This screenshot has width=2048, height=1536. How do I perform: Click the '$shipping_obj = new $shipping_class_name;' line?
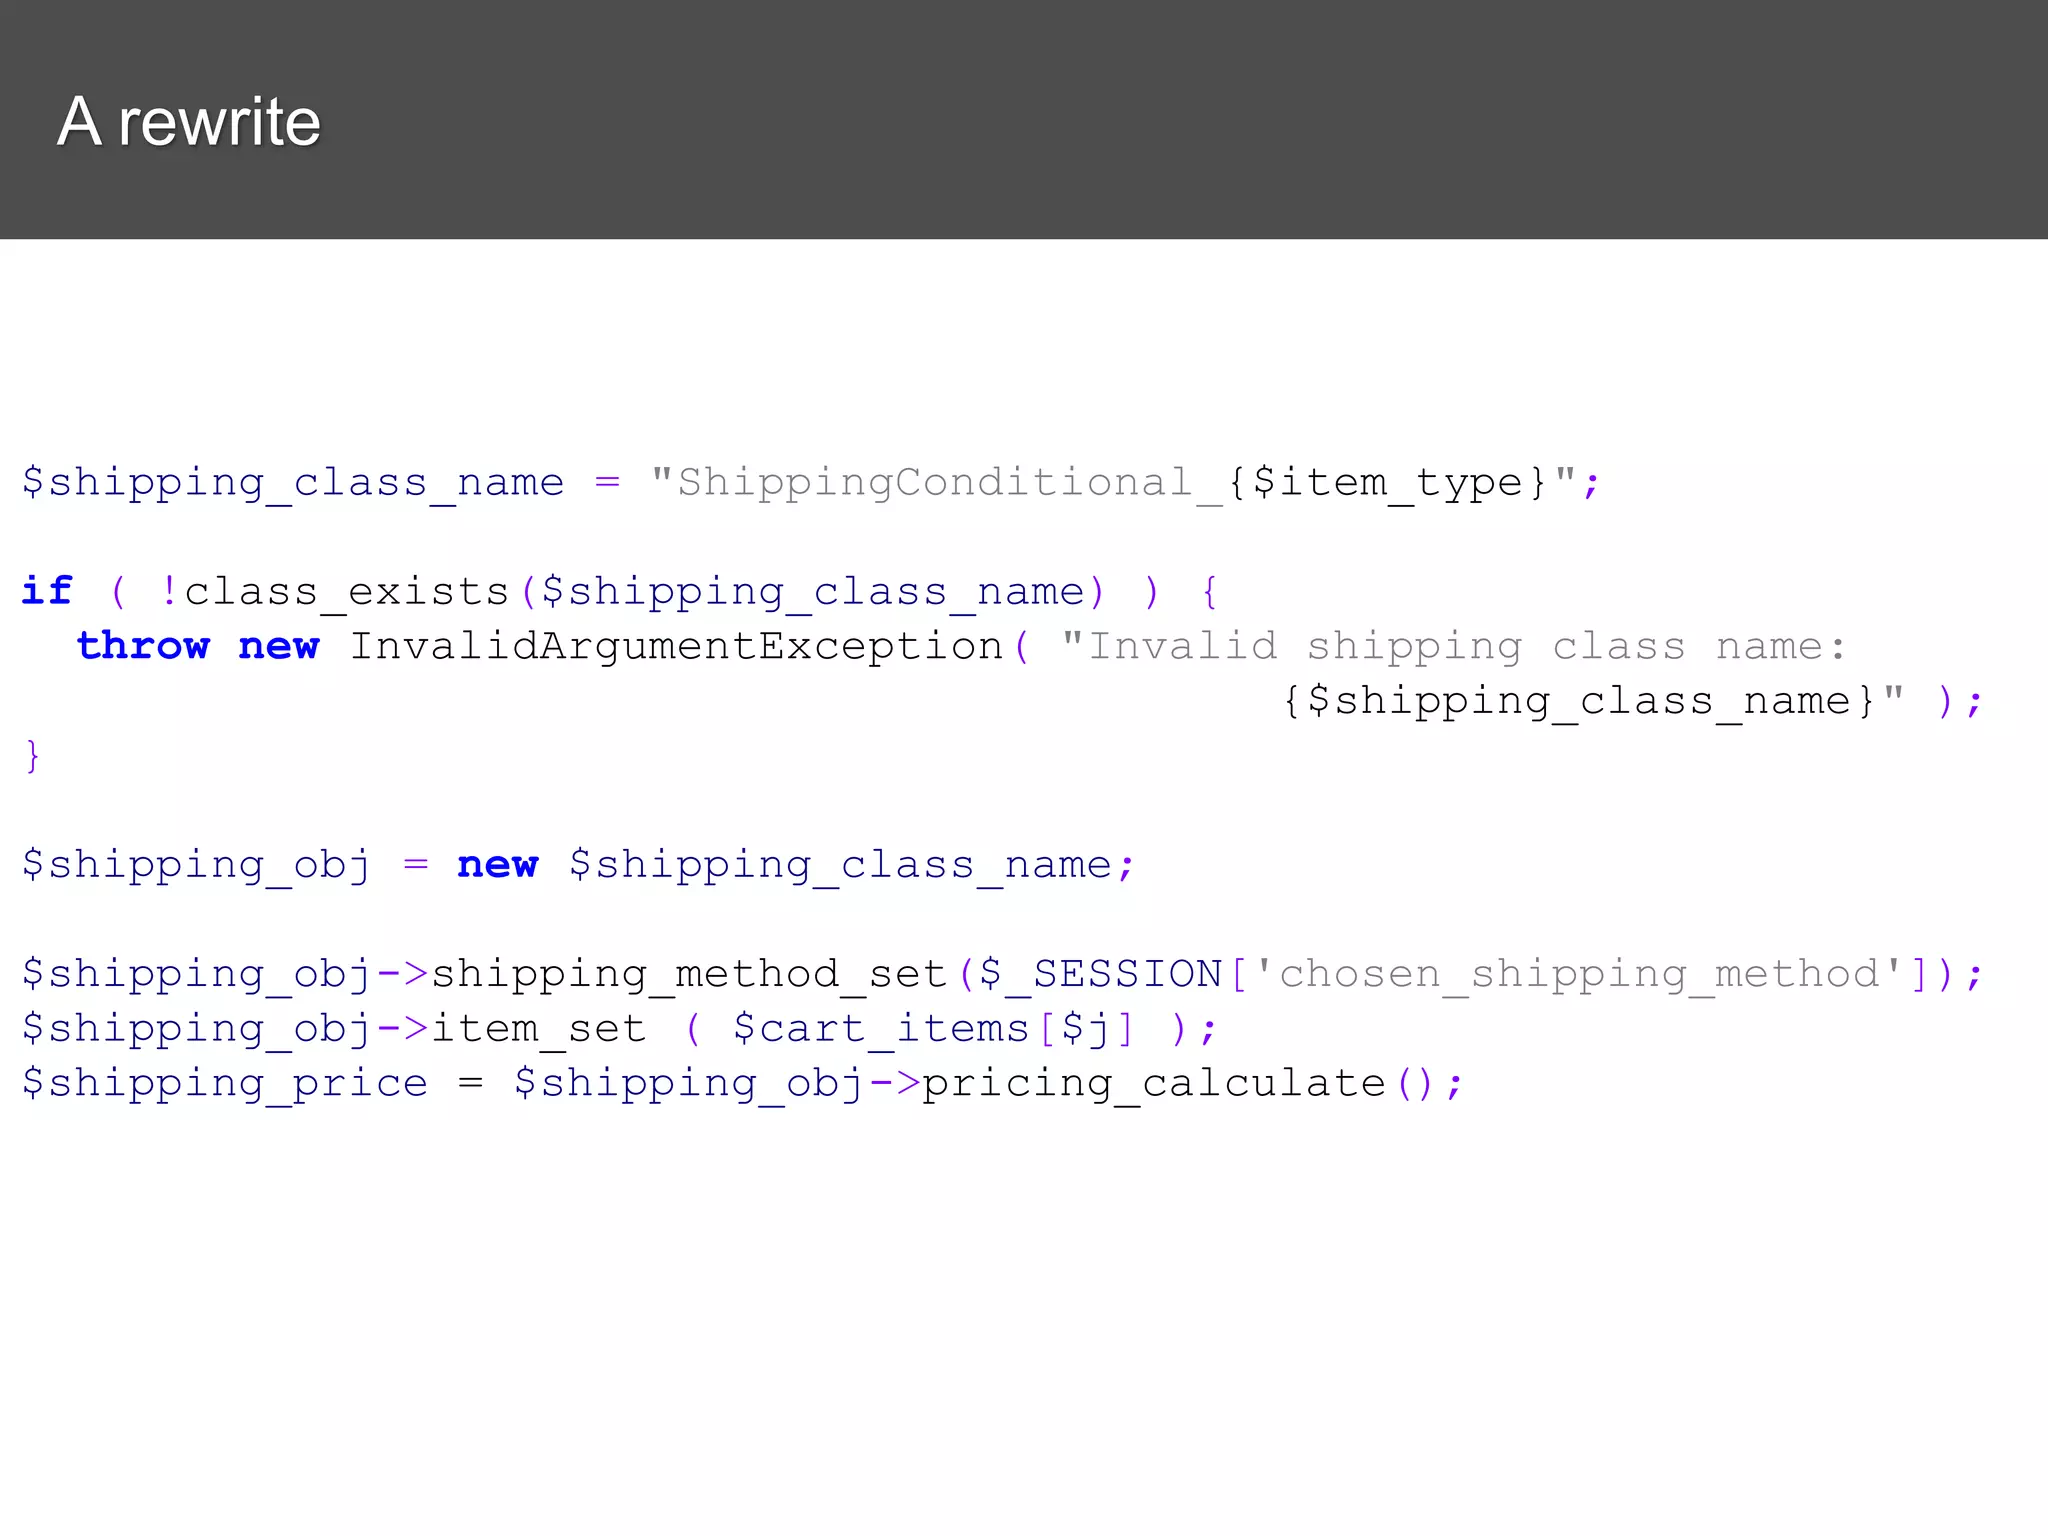click(579, 865)
